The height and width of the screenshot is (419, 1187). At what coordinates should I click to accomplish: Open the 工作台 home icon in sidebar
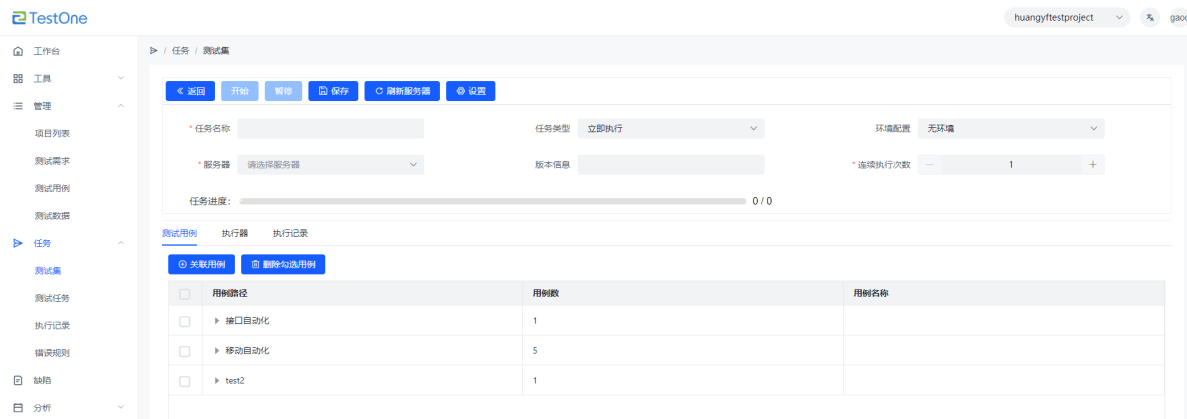pos(18,51)
